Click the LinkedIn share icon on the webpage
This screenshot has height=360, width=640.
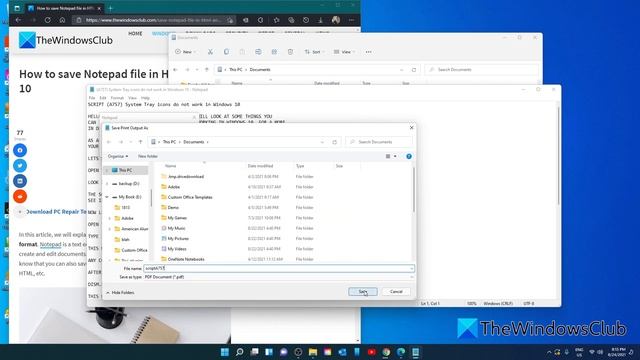(20, 181)
